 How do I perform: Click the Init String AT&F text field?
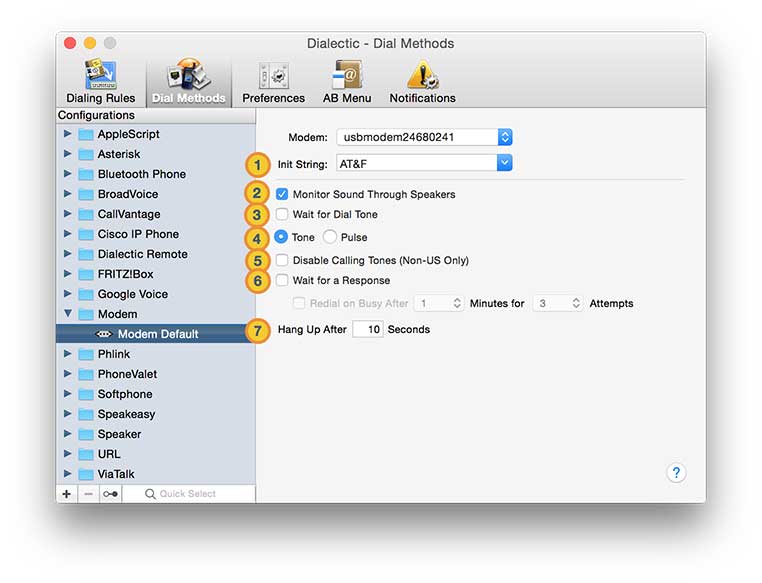416,163
